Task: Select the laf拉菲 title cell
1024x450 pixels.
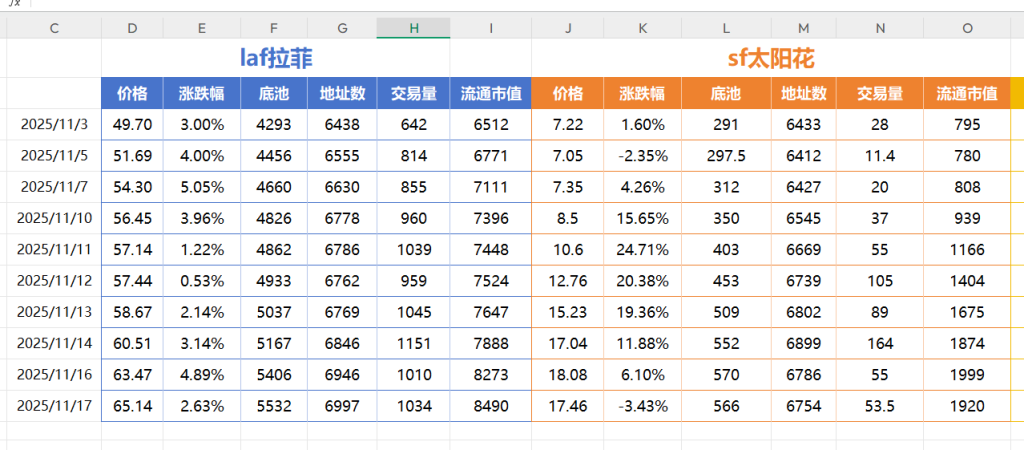Action: click(x=276, y=59)
